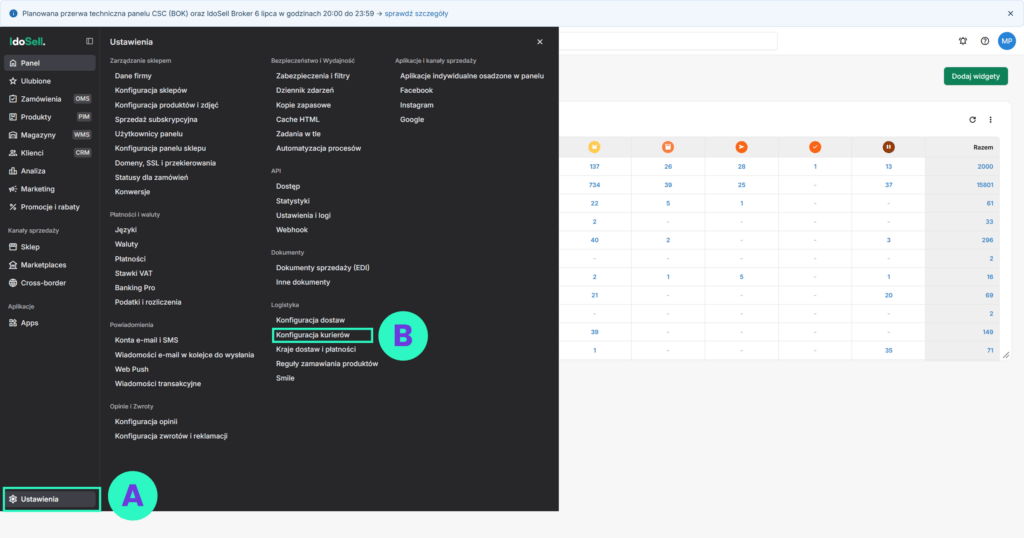Open Kraje dostaw i płatności

click(315, 349)
